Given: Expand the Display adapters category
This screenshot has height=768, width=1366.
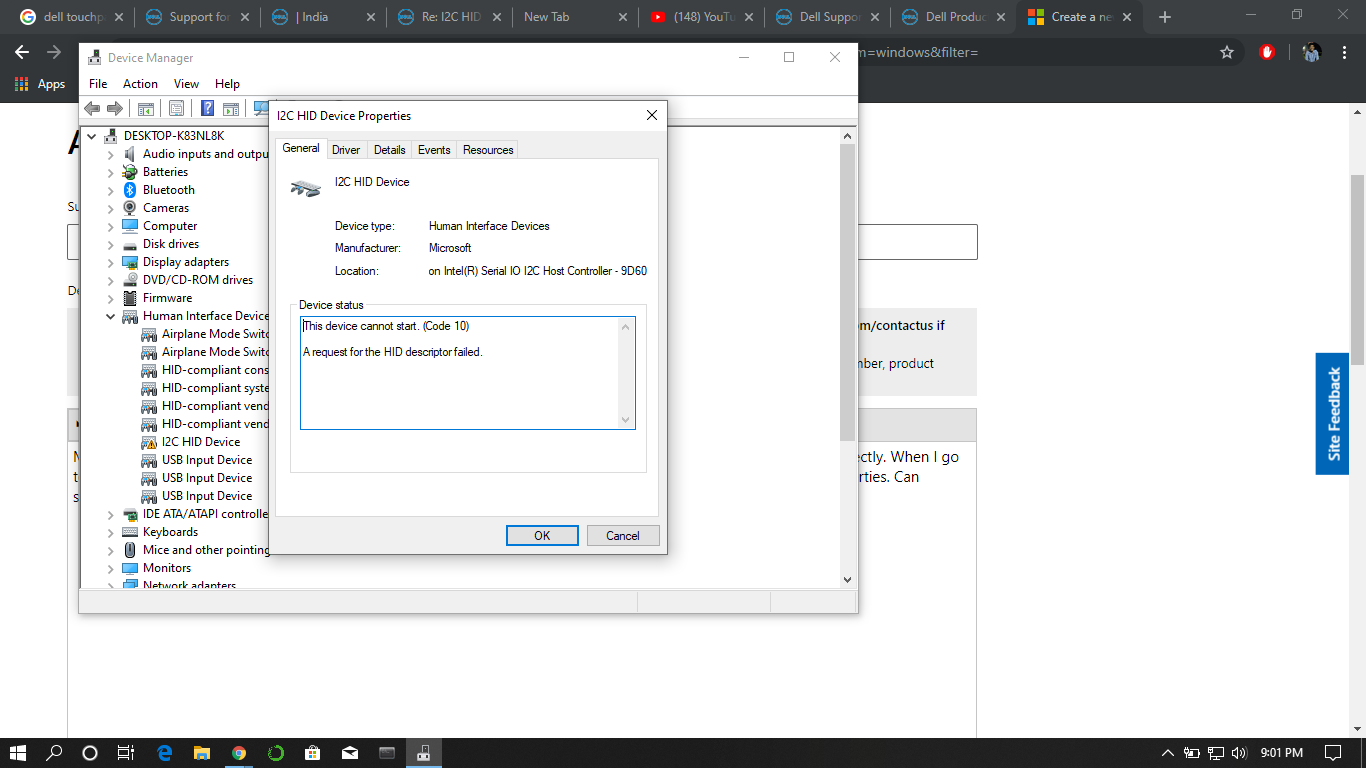Looking at the screenshot, I should point(110,261).
